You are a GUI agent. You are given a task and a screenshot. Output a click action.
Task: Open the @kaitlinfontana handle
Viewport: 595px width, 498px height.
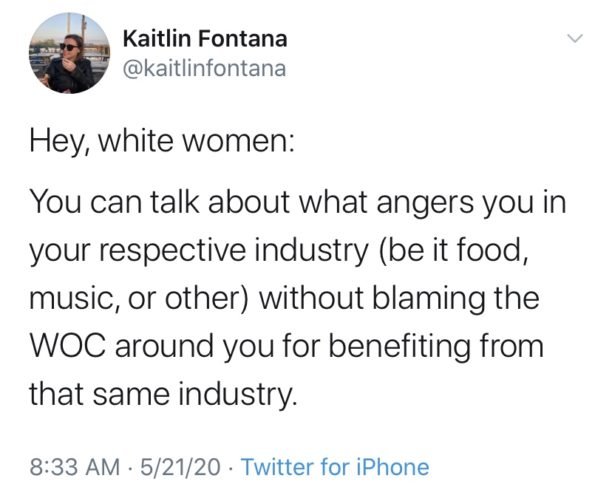pos(204,69)
